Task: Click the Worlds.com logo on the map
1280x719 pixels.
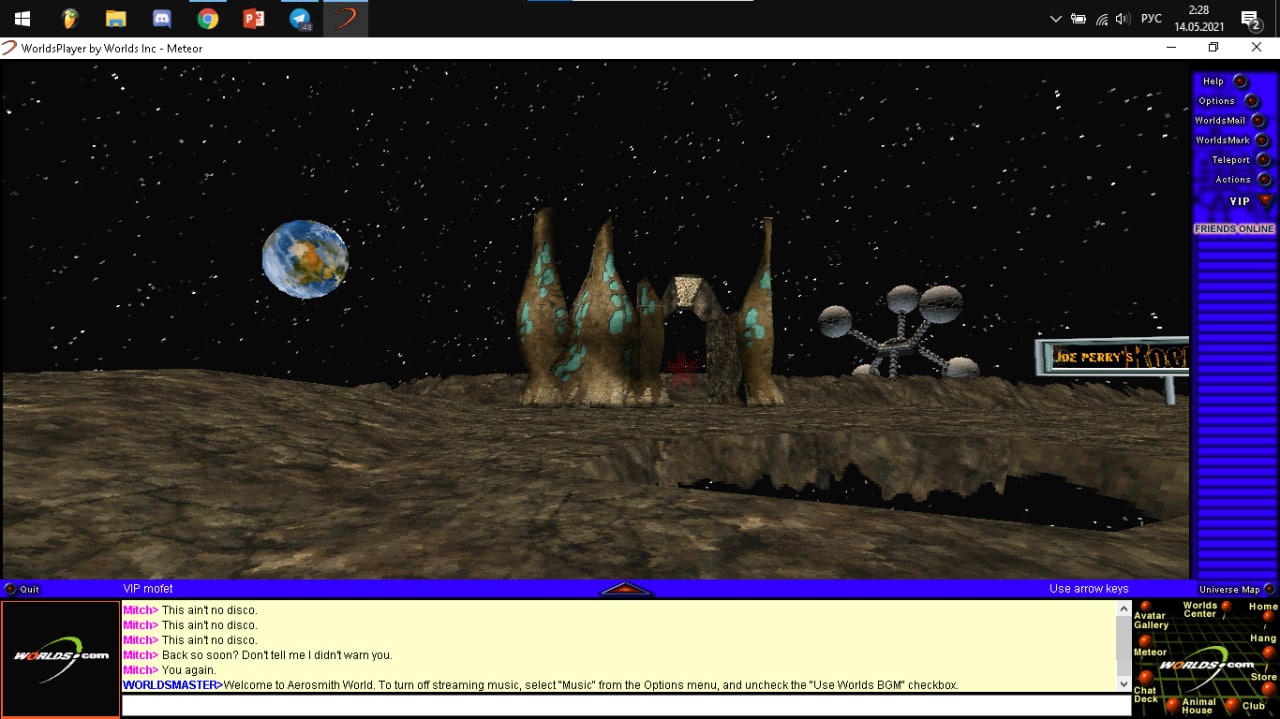Action: coord(1208,665)
